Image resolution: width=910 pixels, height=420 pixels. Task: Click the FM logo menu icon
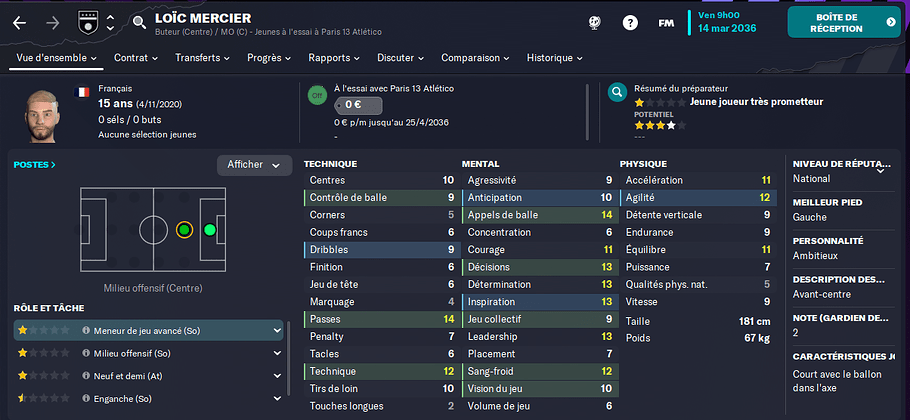click(666, 23)
